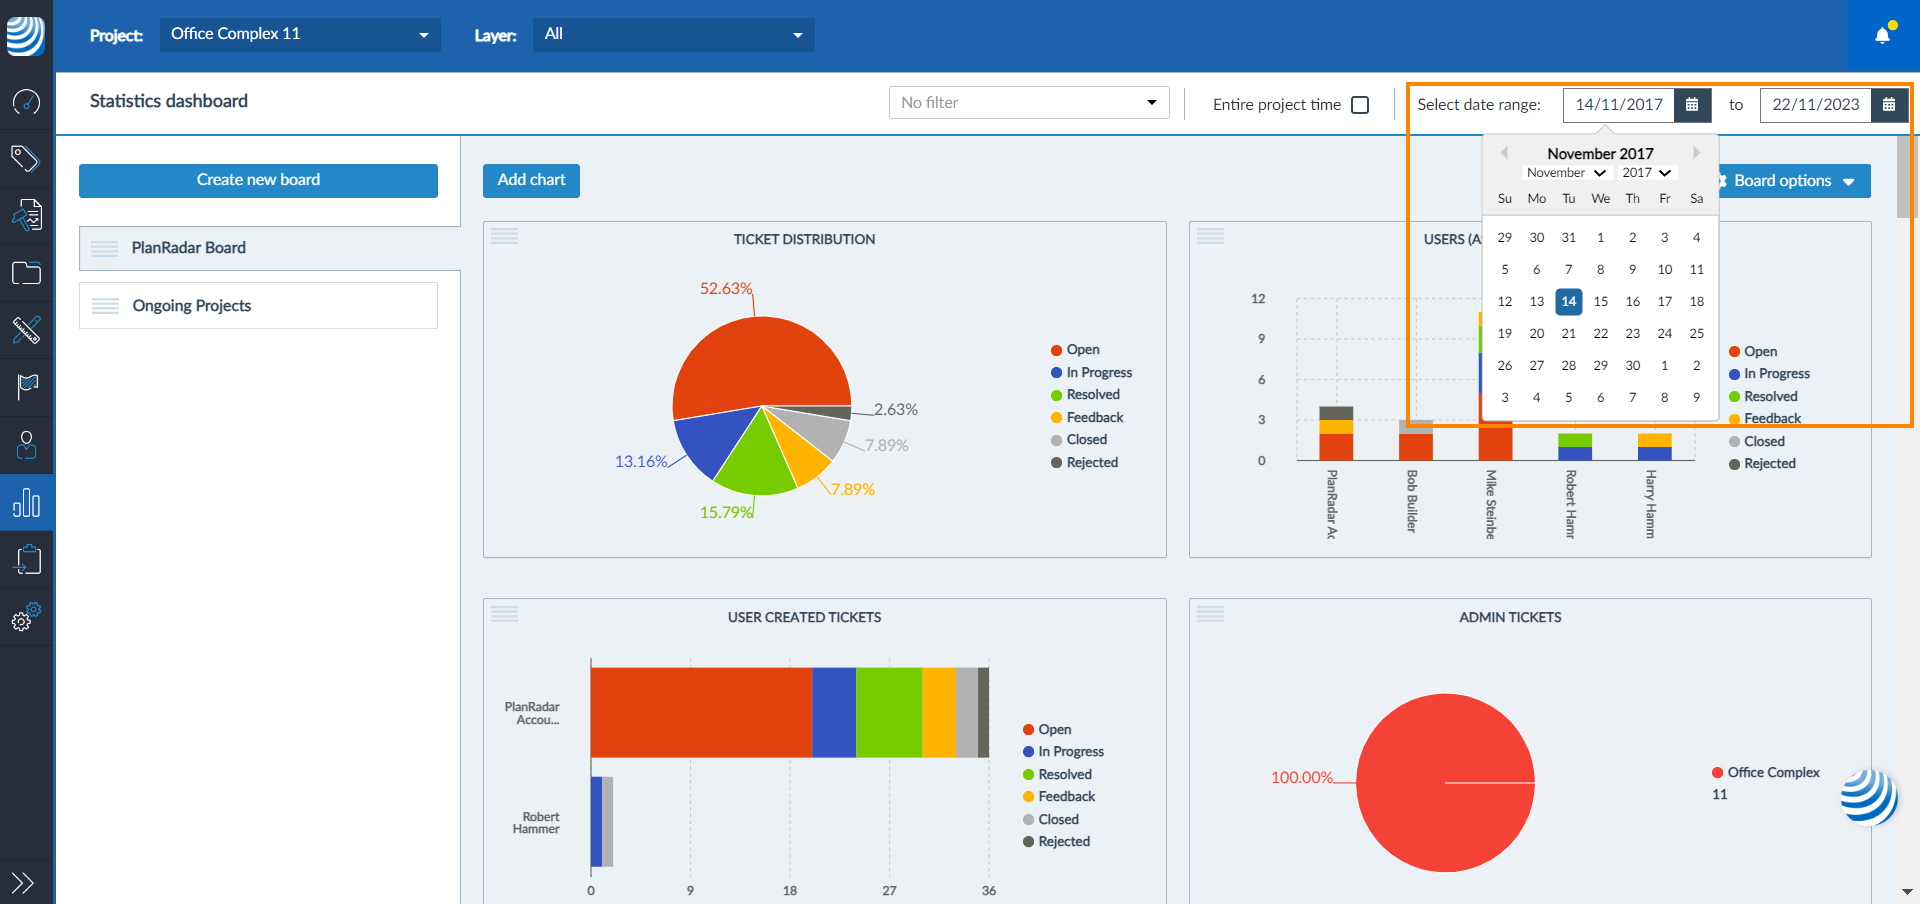Open the Project dropdown Office Complex 11

(x=299, y=35)
